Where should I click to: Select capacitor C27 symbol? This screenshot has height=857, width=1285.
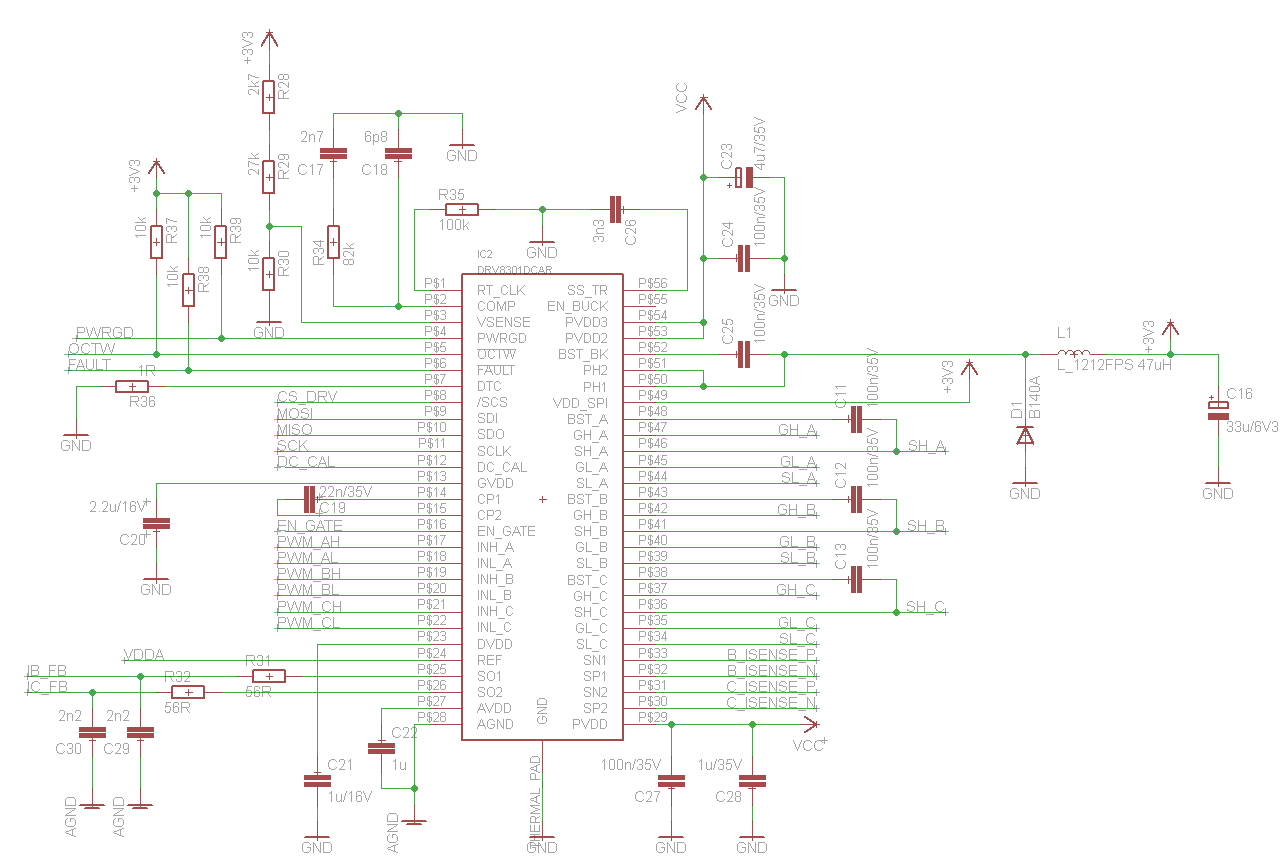[671, 780]
